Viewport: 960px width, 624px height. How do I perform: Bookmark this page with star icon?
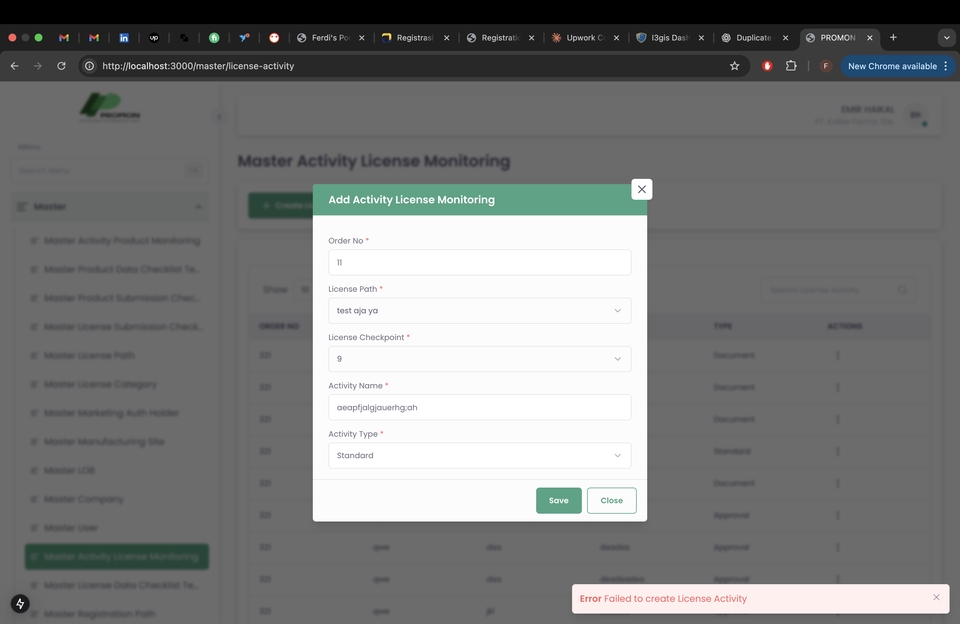click(734, 66)
